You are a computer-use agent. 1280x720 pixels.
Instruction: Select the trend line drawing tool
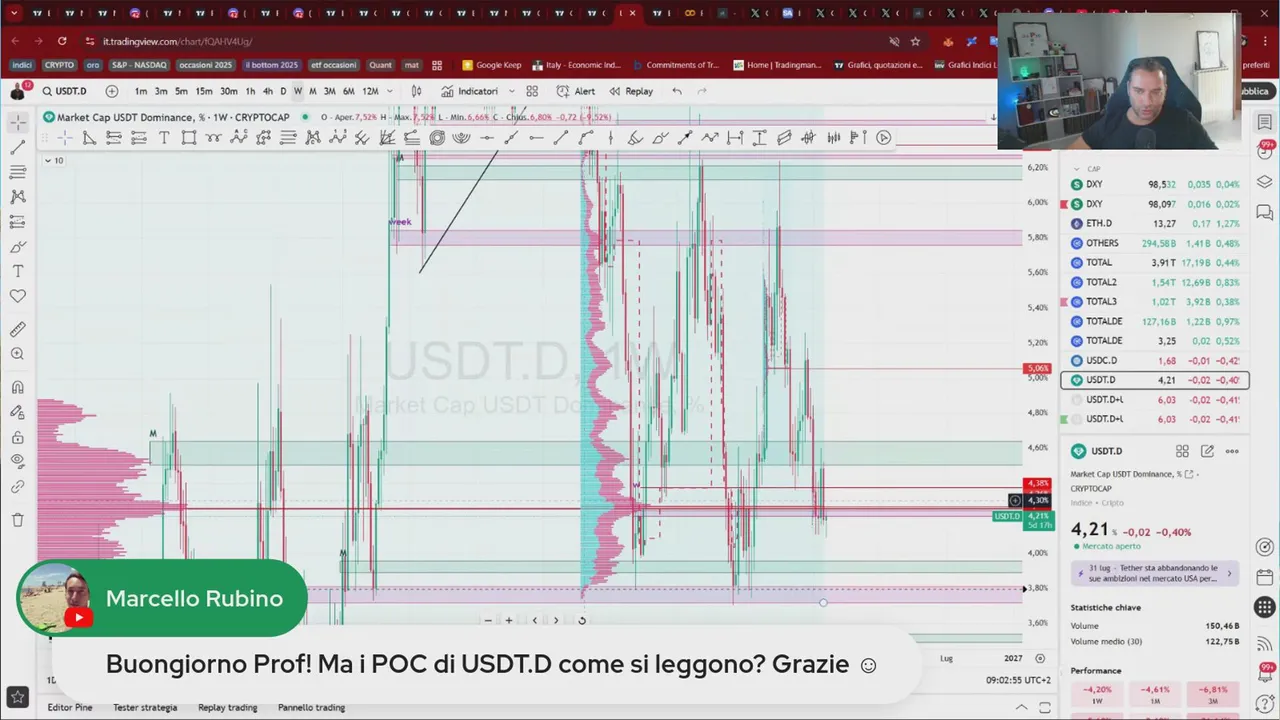[18, 147]
